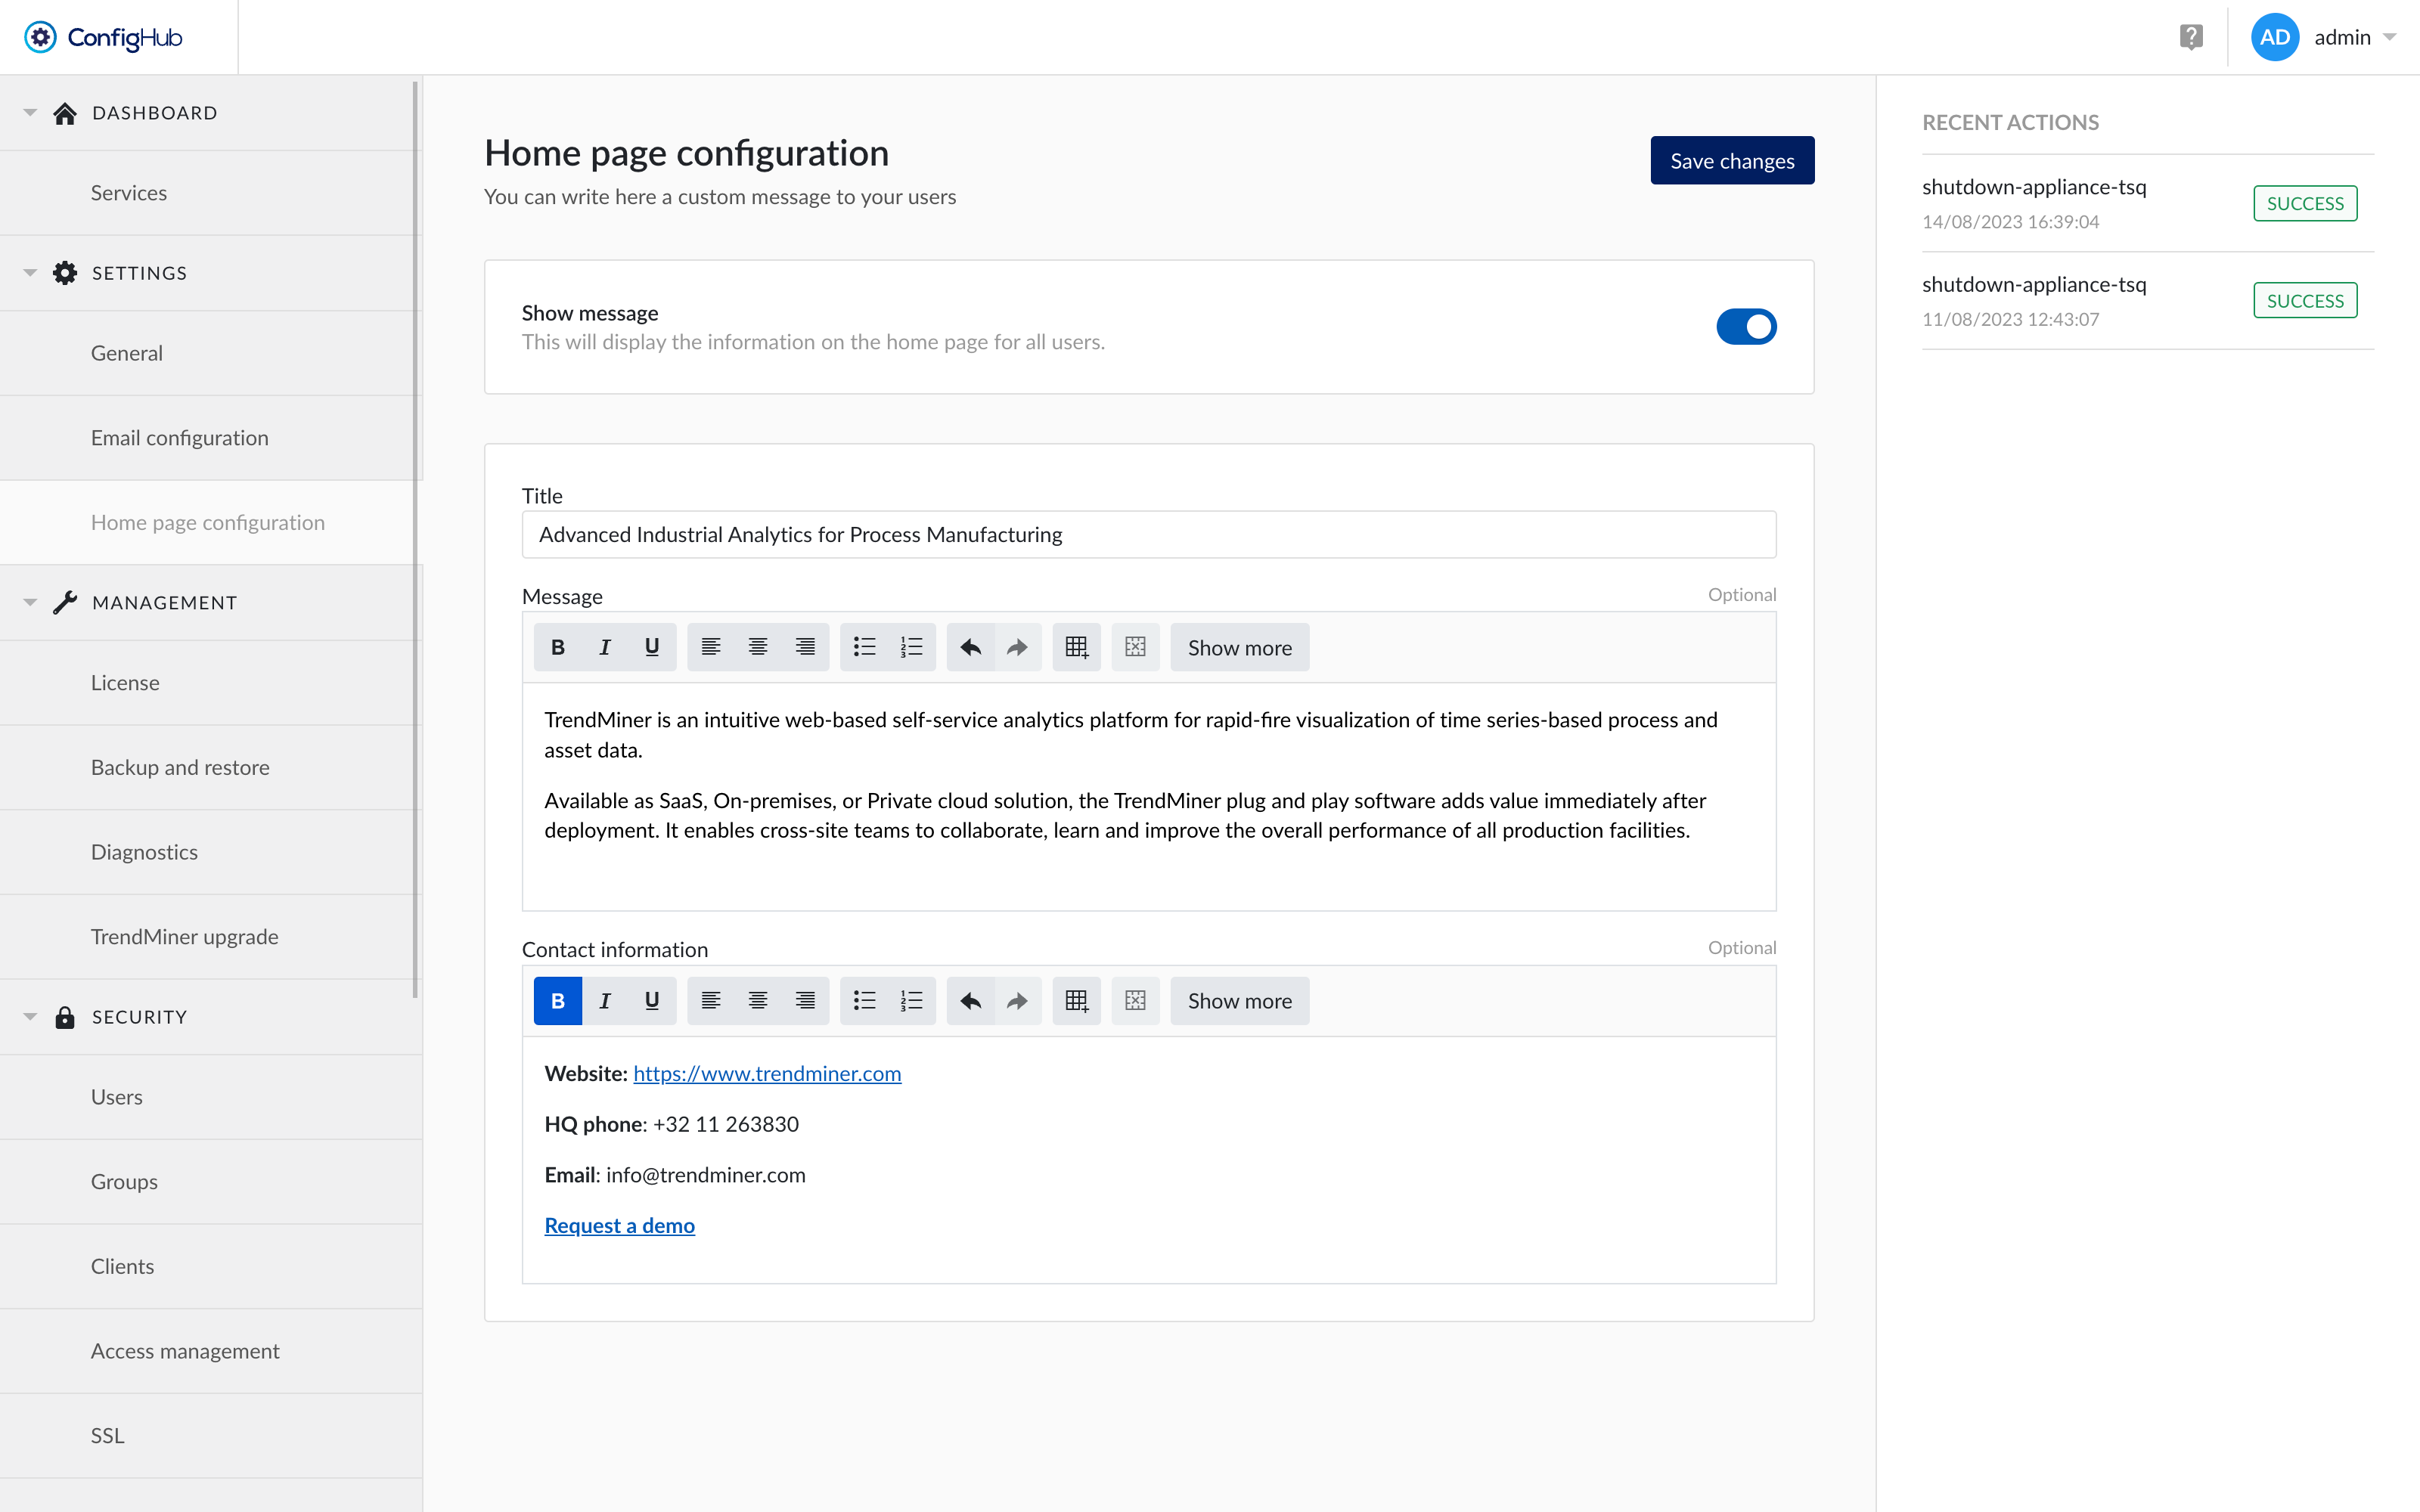Undo the last edit in the Message editor
The height and width of the screenshot is (1512, 2420).
point(969,647)
